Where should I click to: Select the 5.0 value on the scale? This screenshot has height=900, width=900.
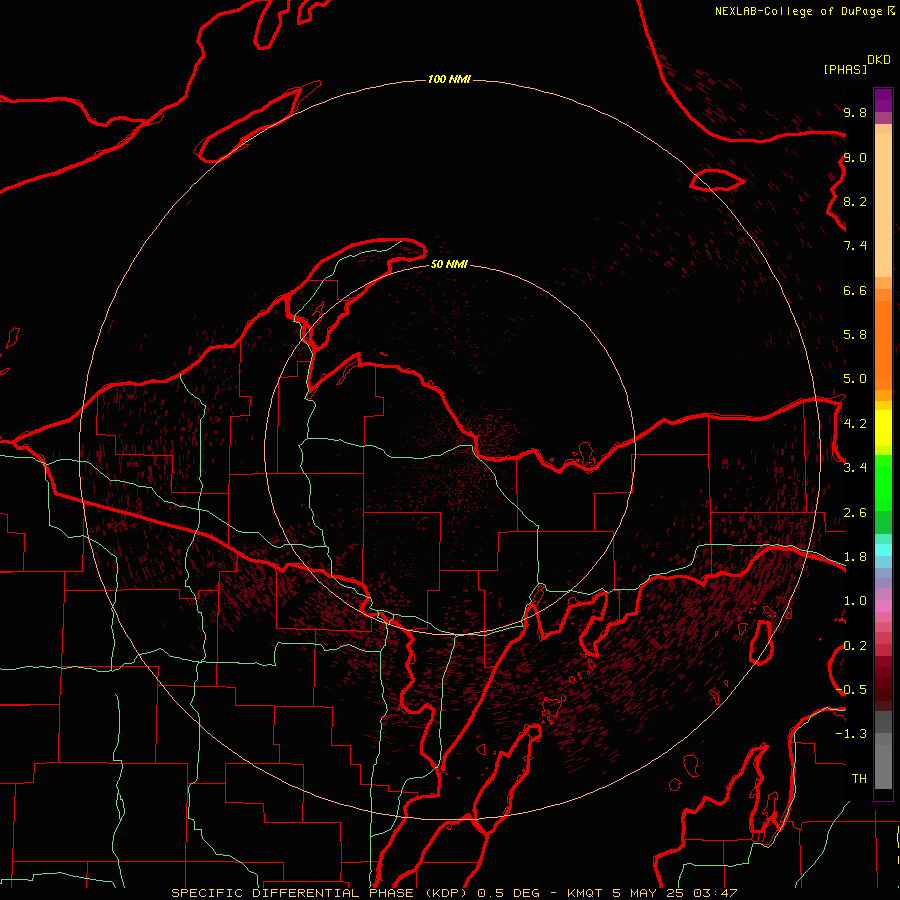click(x=855, y=379)
